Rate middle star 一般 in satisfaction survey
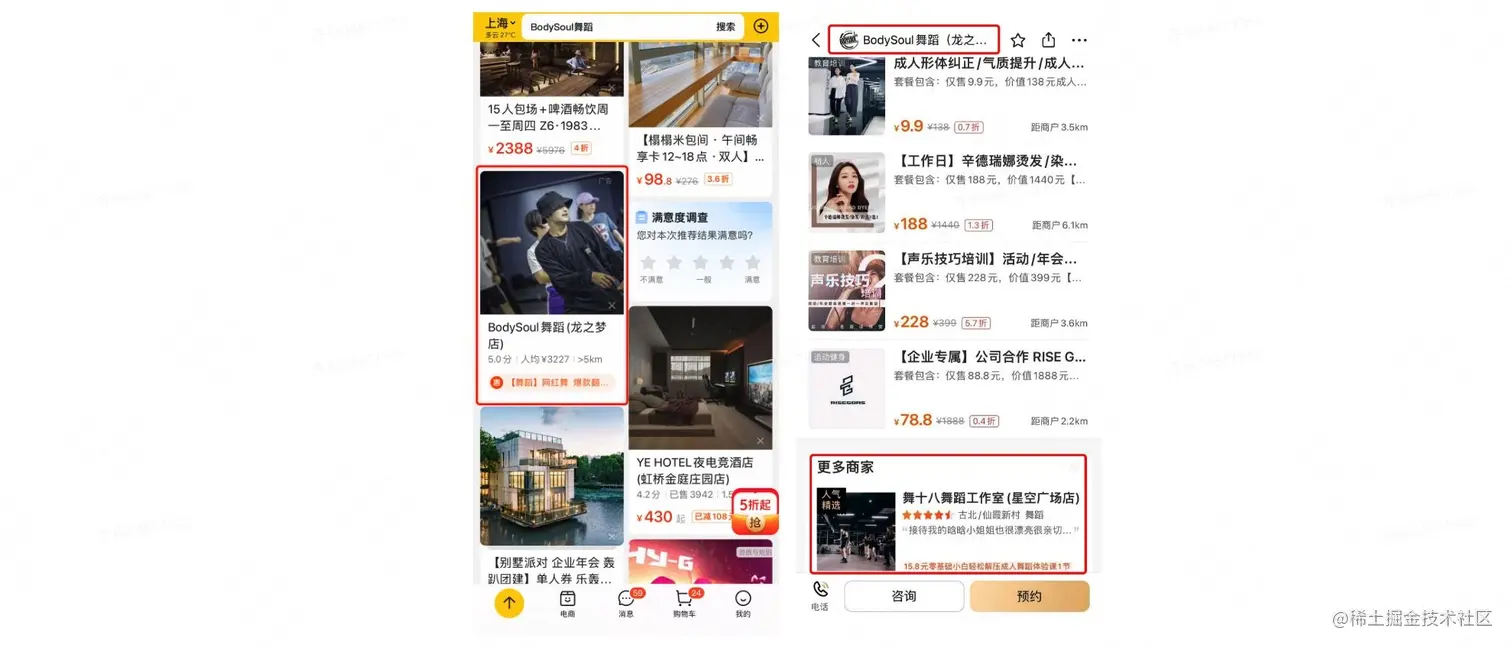1512x648 pixels. coord(700,263)
